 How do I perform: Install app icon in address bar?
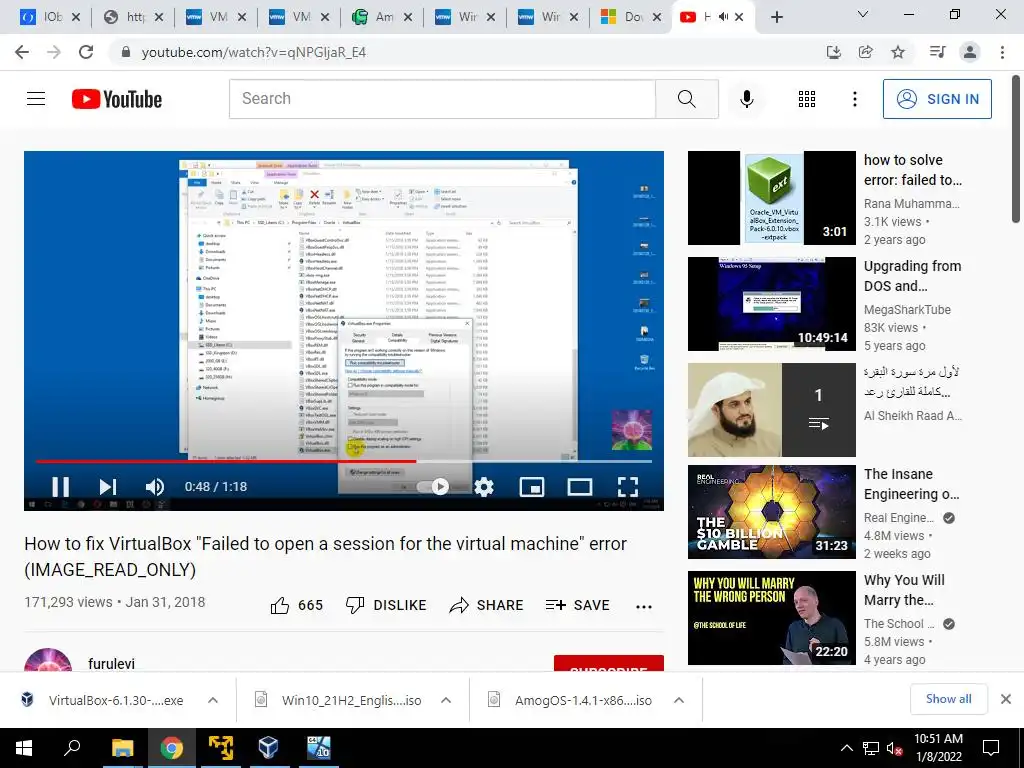point(833,52)
